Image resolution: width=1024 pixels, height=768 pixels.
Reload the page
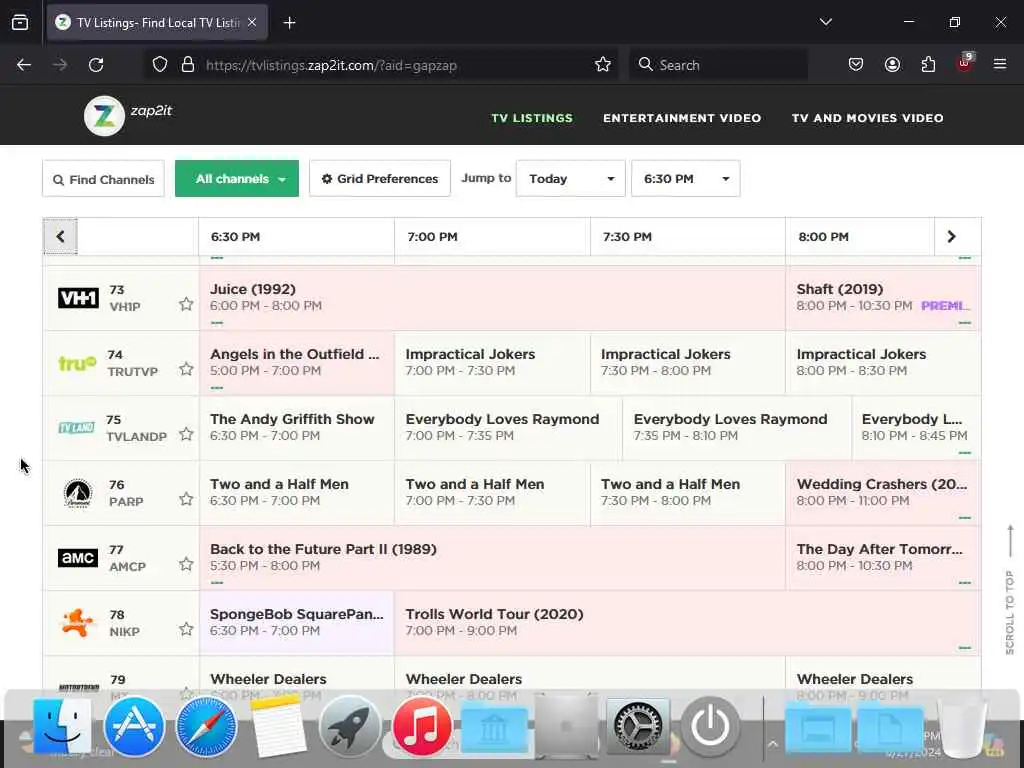(x=96, y=65)
